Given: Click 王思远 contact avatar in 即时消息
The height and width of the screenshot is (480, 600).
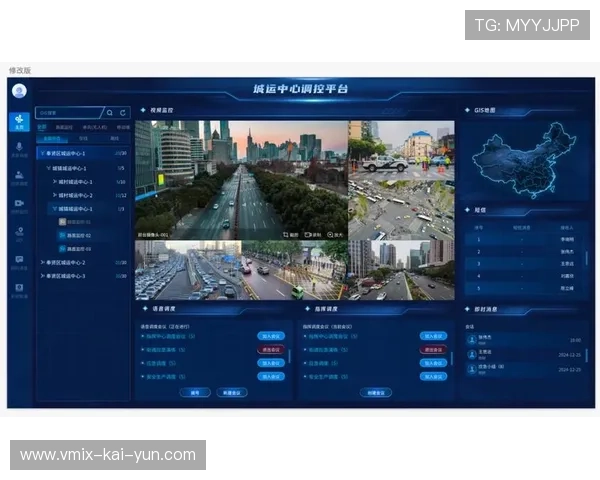Looking at the screenshot, I should point(472,354).
